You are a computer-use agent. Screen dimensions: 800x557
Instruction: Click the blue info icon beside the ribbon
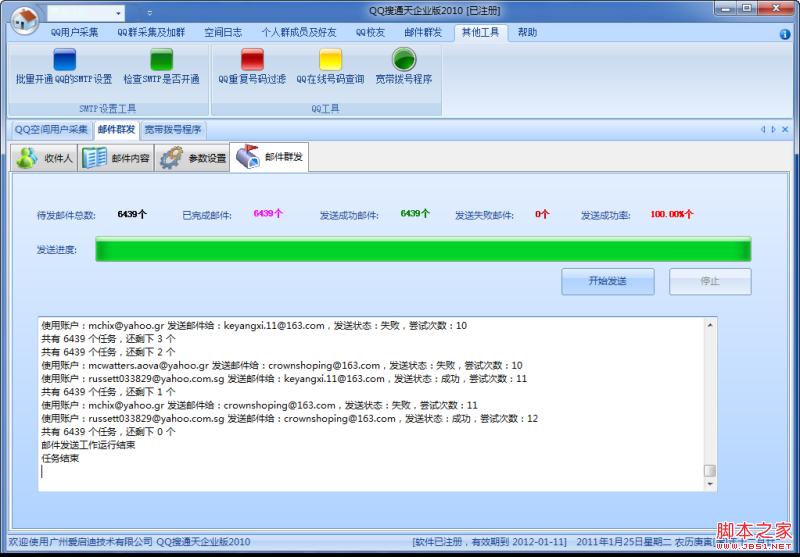point(785,33)
